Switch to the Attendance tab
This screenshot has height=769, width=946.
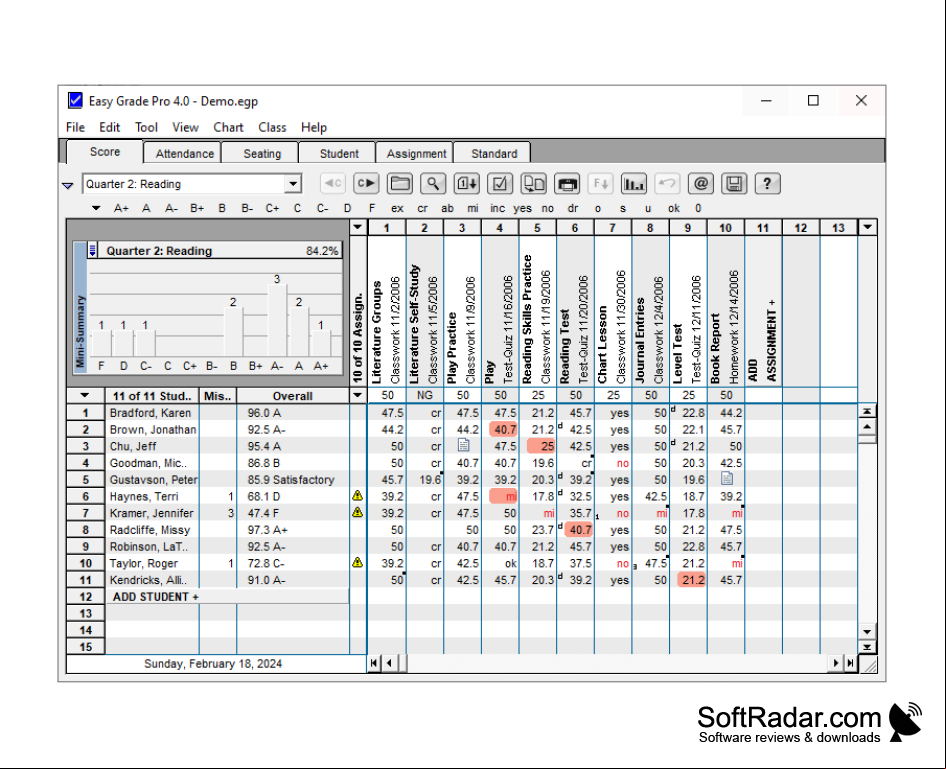[184, 153]
